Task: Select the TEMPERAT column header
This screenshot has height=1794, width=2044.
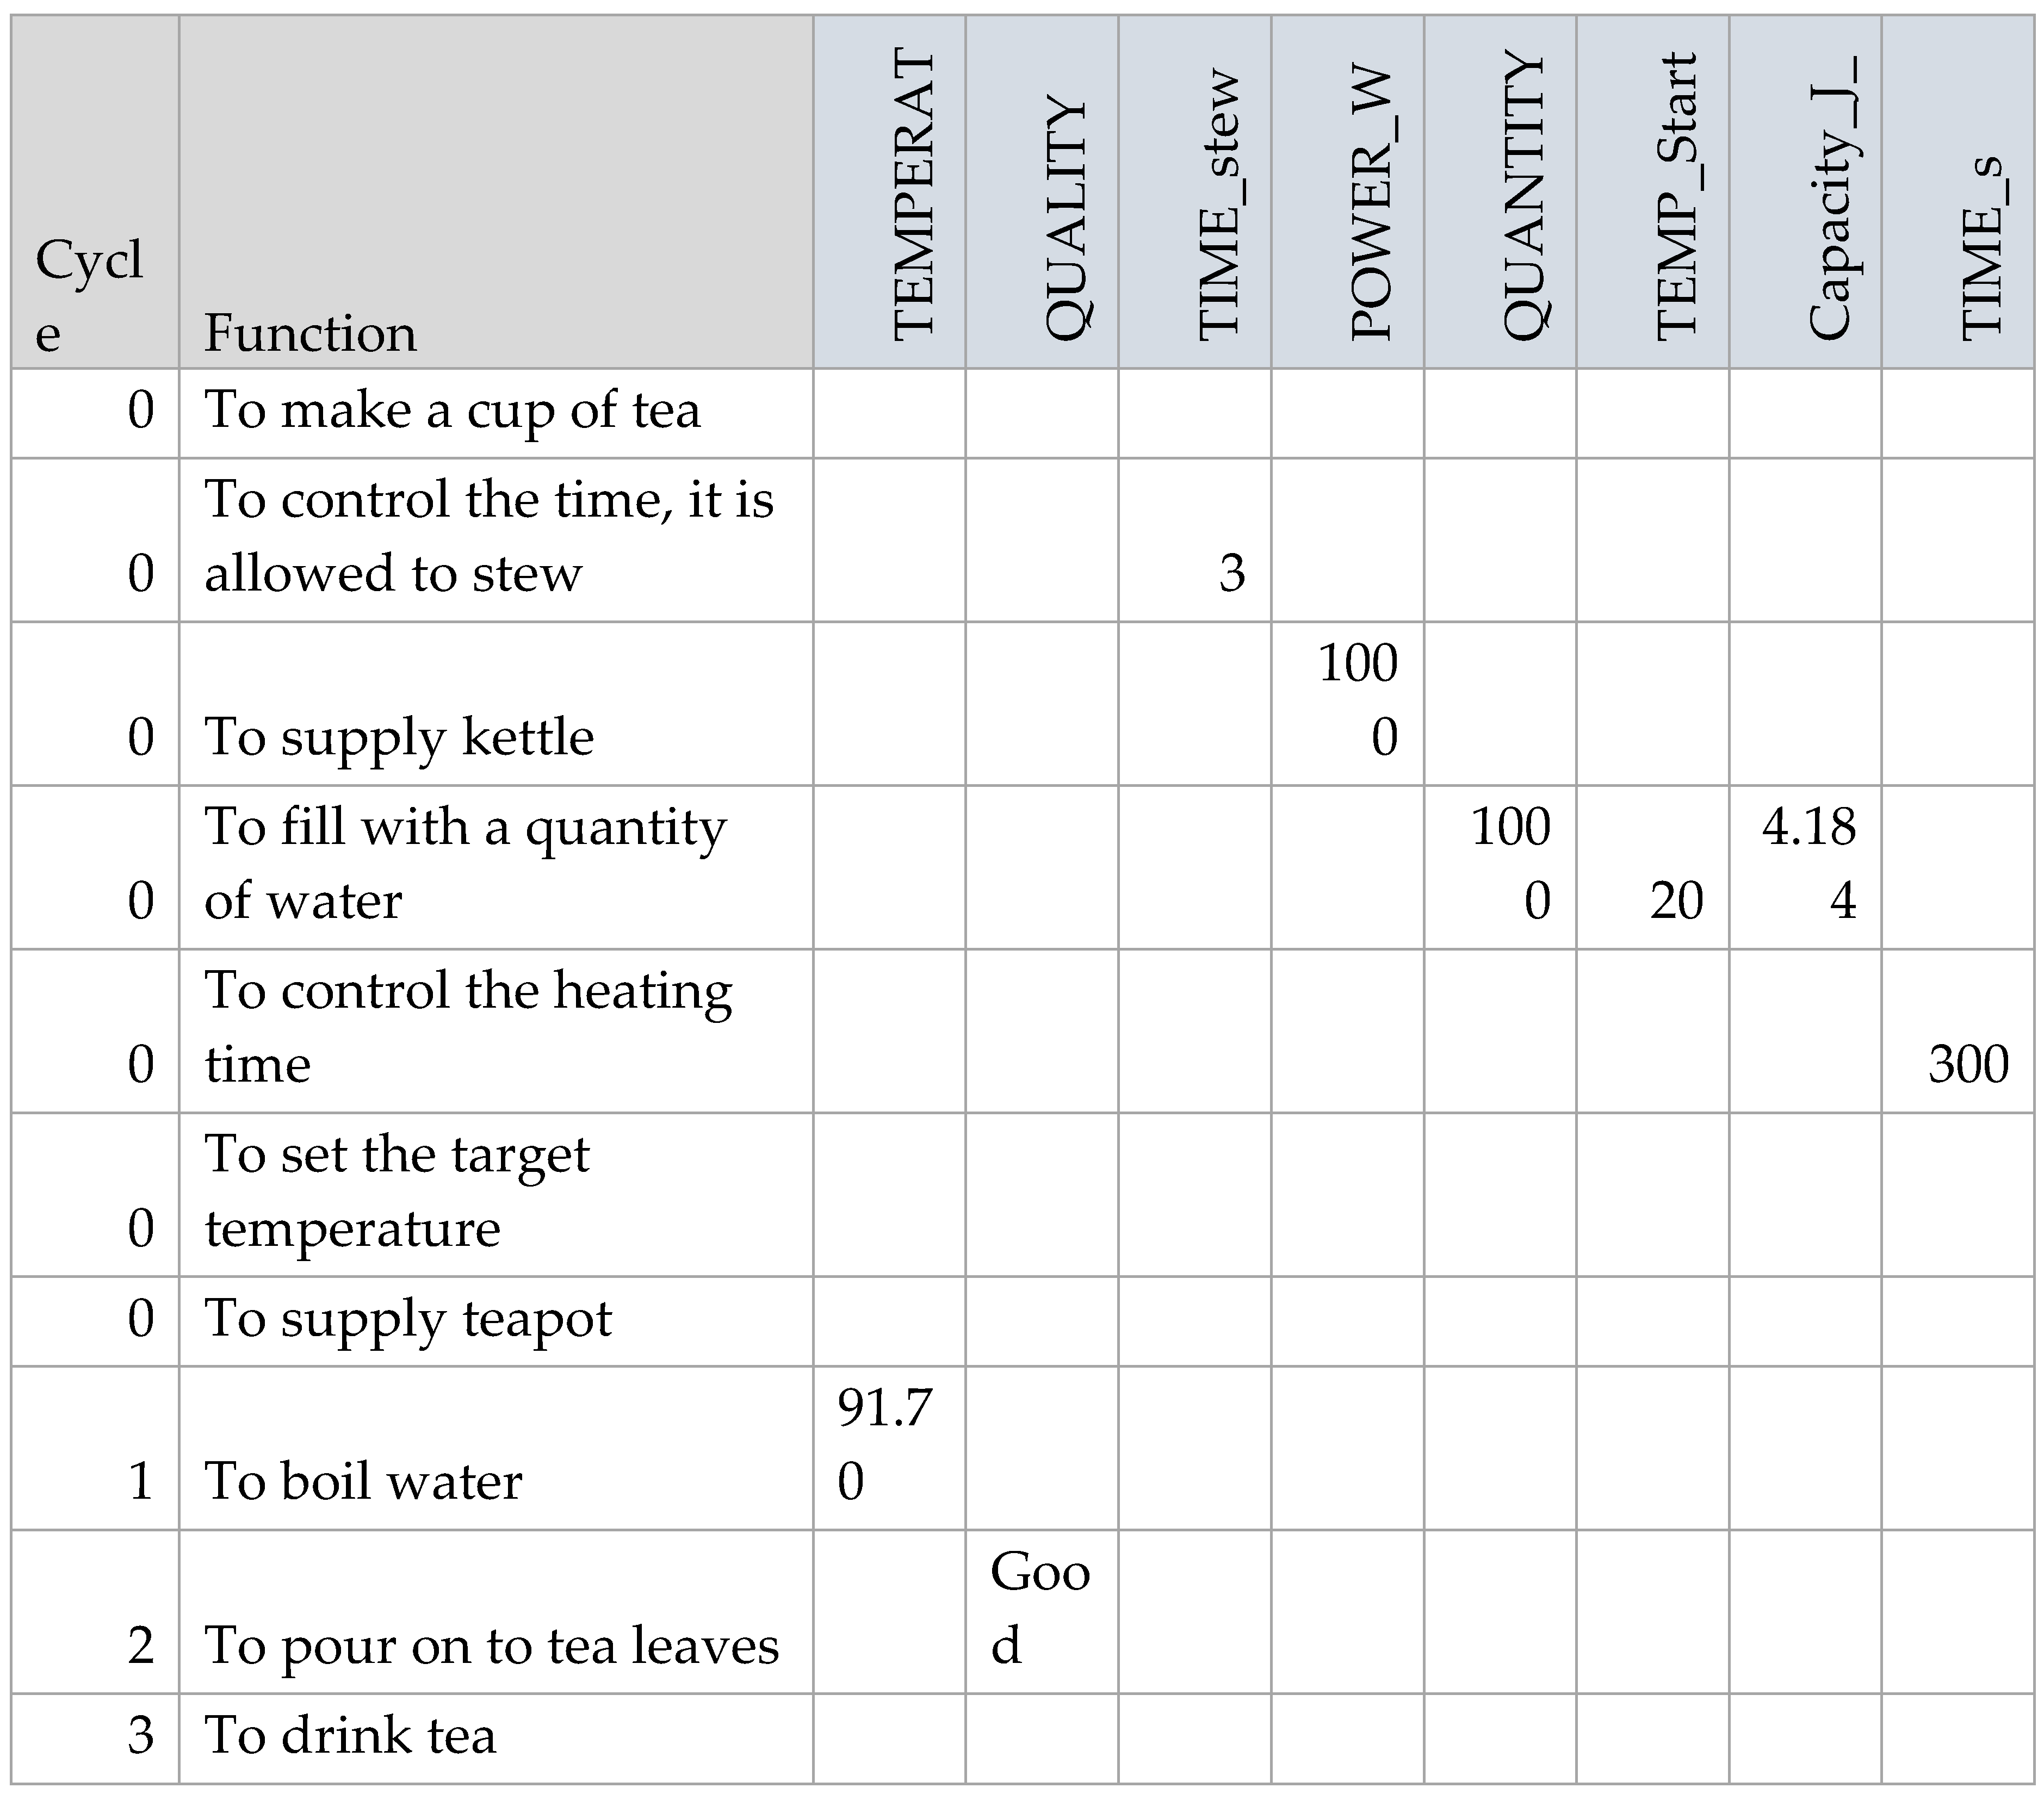Action: pos(912,196)
